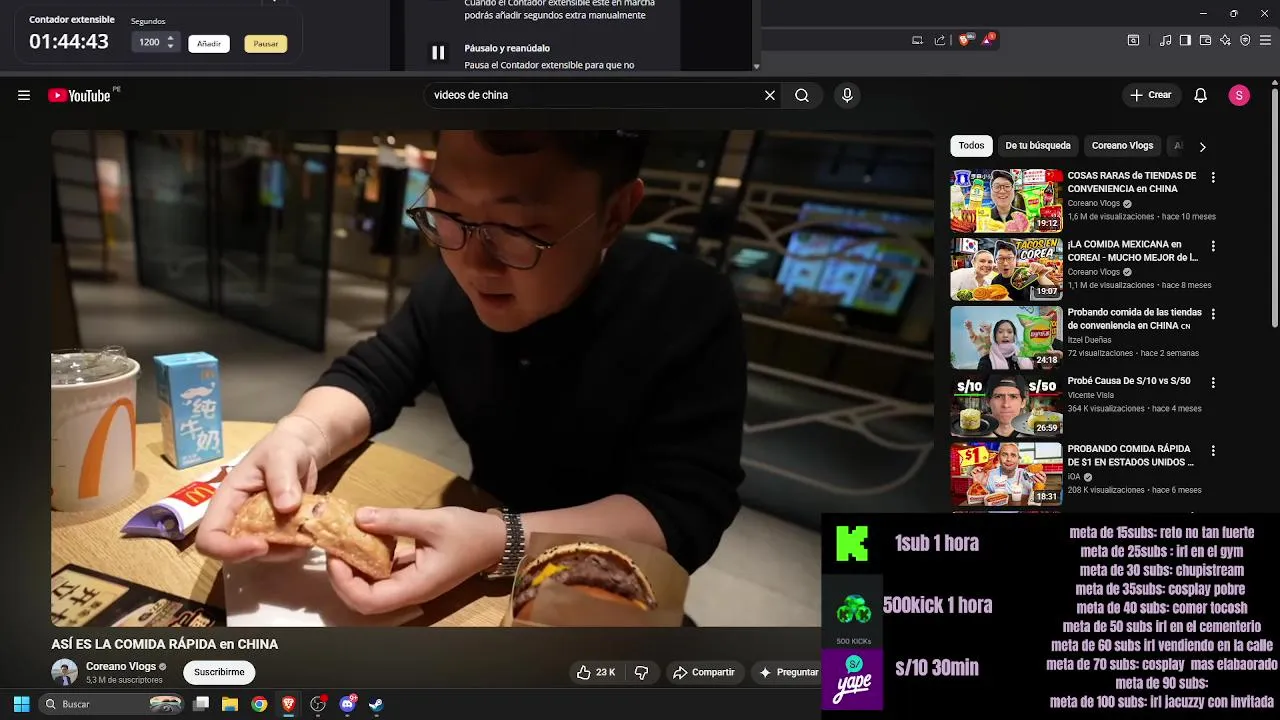Screen dimensions: 1280x720
Task: Switch to Brave browser on taskbar
Action: coord(288,704)
